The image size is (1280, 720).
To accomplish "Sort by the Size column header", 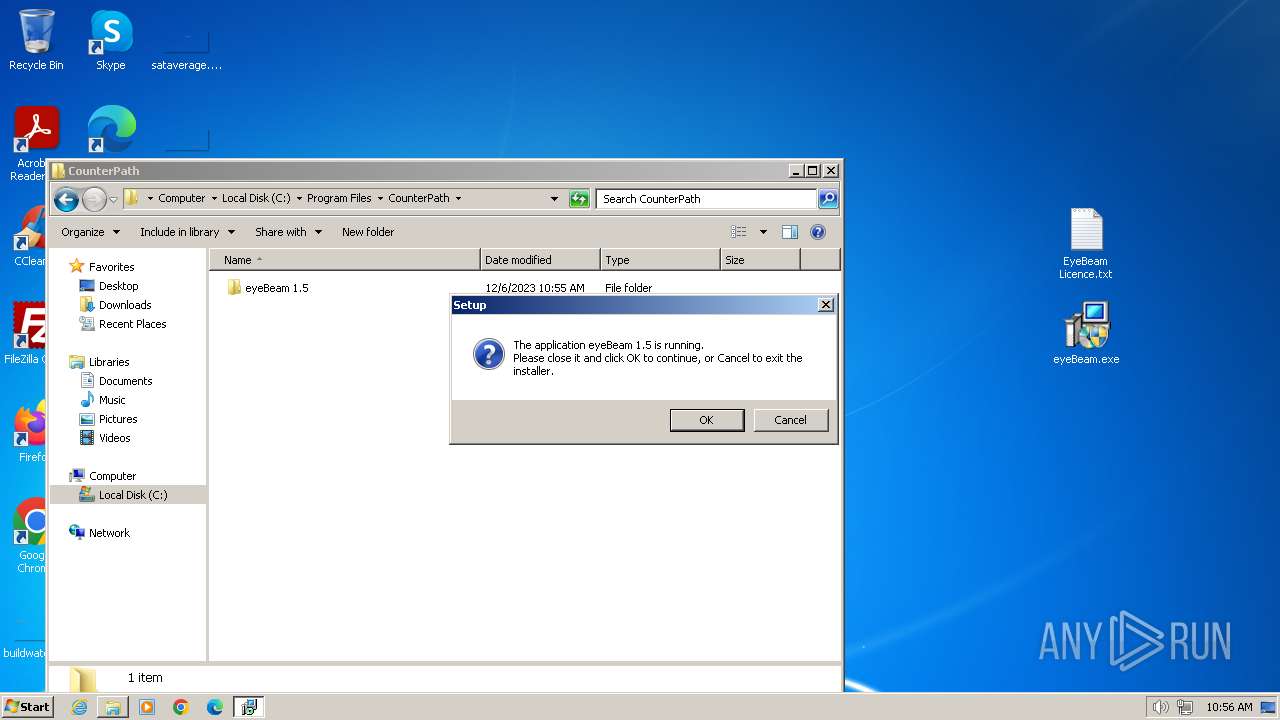I will [x=760, y=260].
